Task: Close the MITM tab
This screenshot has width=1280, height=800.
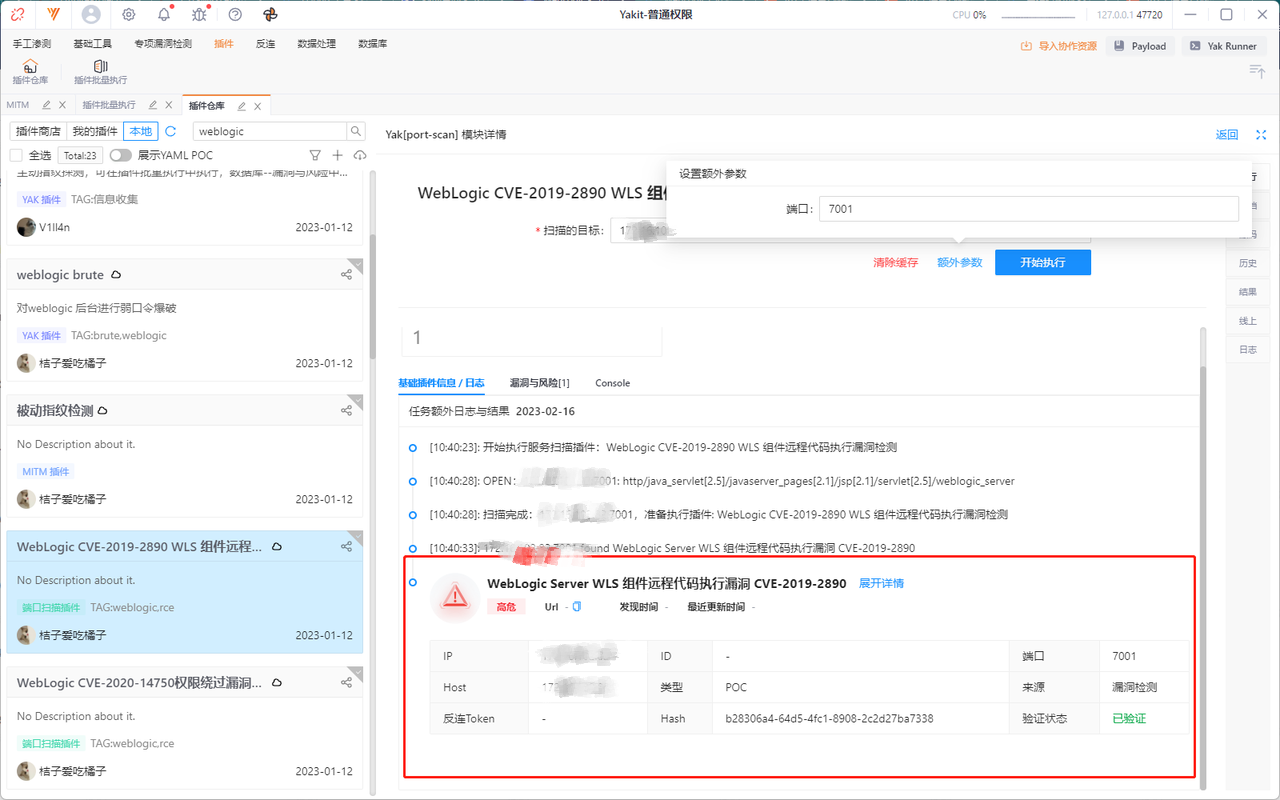Action: (62, 105)
